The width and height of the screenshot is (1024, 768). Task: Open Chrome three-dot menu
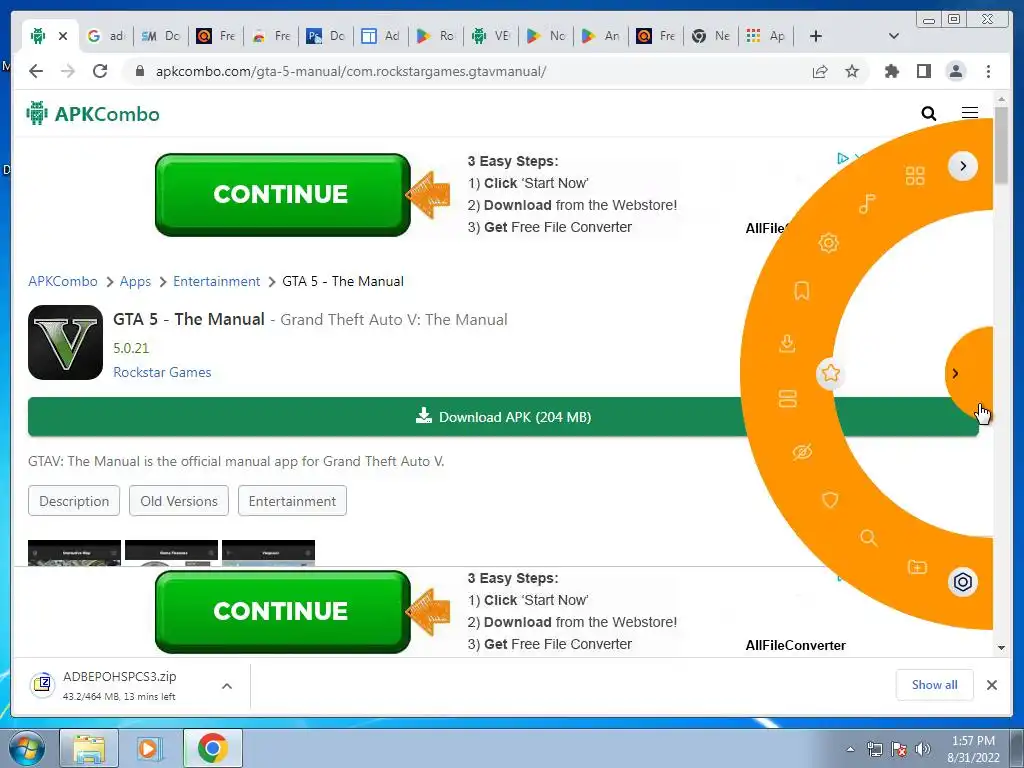coord(988,71)
